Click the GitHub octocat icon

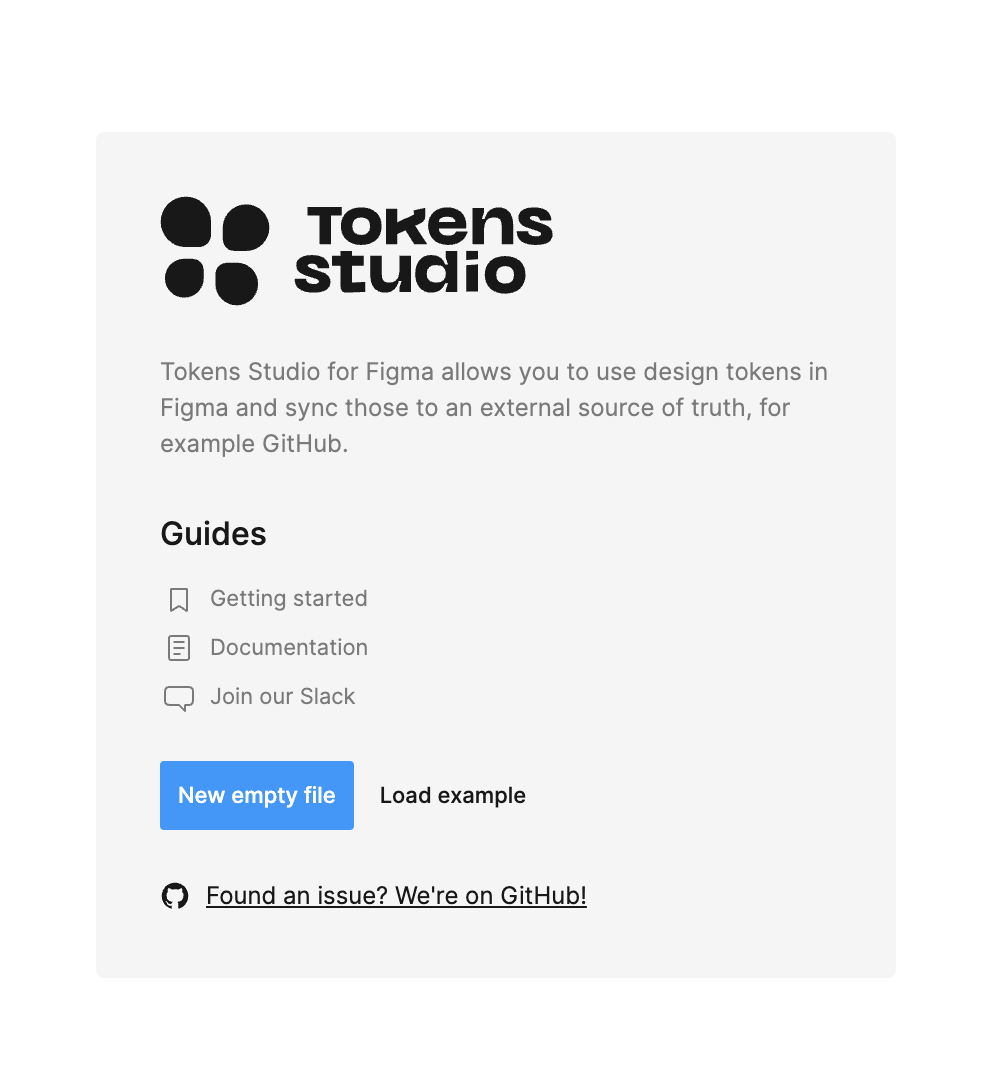(x=175, y=895)
